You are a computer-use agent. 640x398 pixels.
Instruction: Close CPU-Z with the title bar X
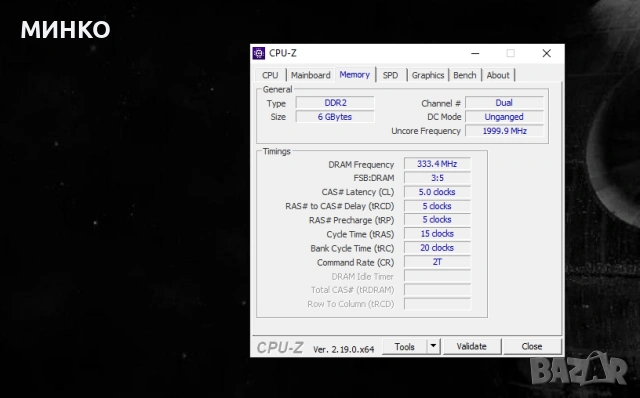[547, 53]
